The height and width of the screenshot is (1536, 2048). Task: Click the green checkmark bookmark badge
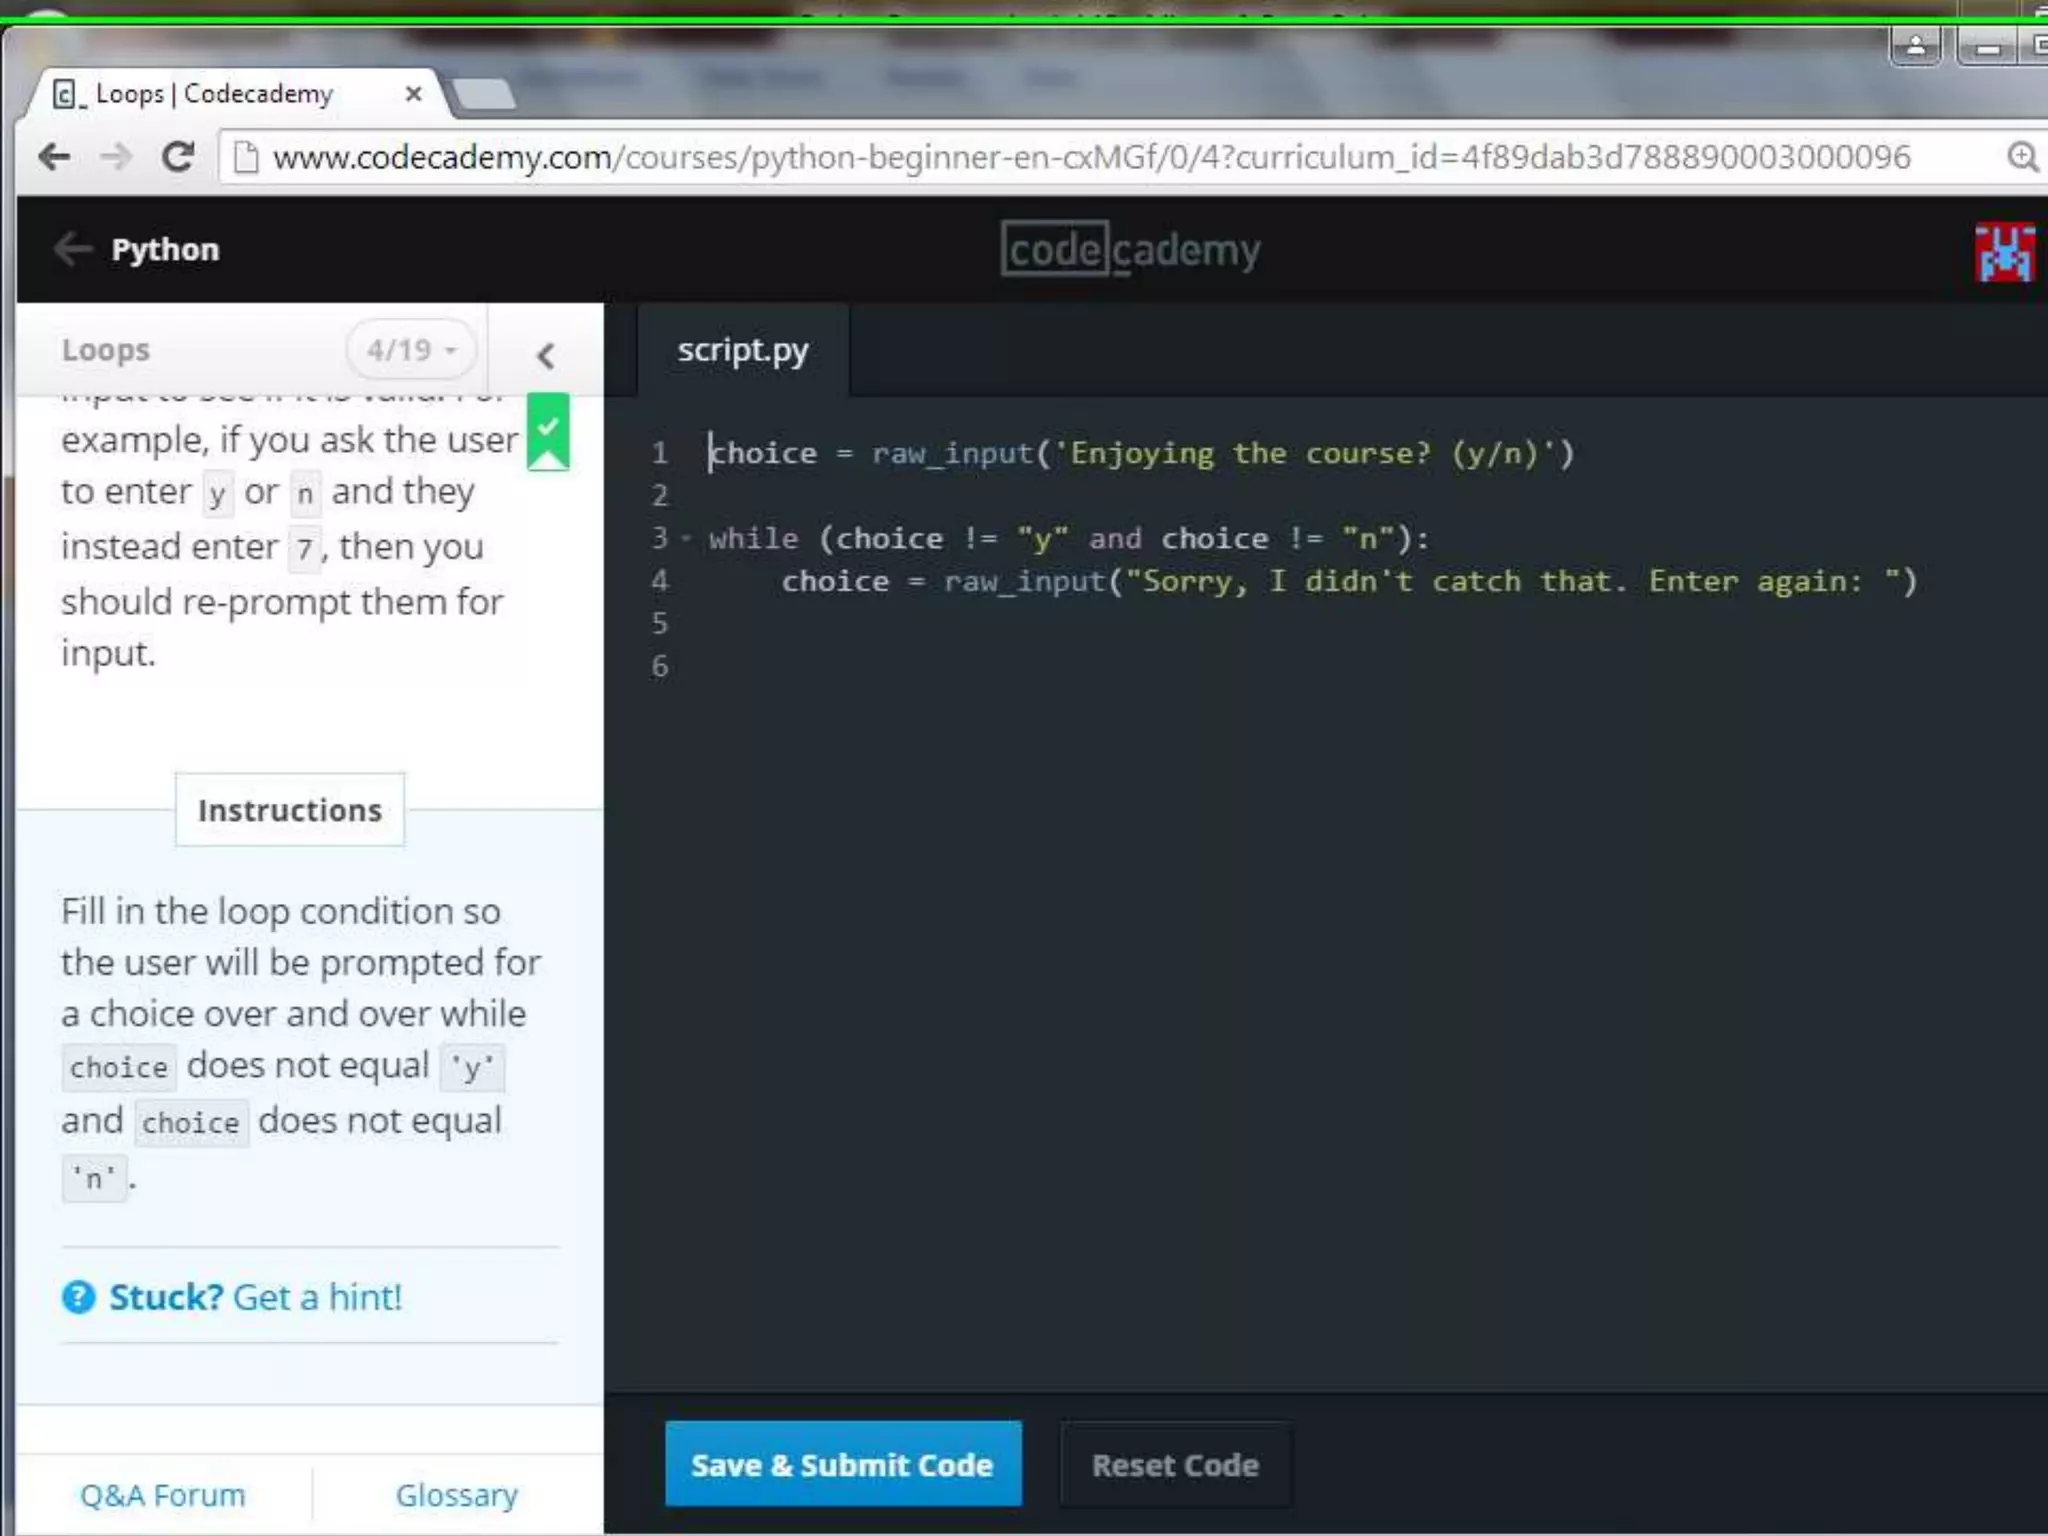[x=548, y=431]
